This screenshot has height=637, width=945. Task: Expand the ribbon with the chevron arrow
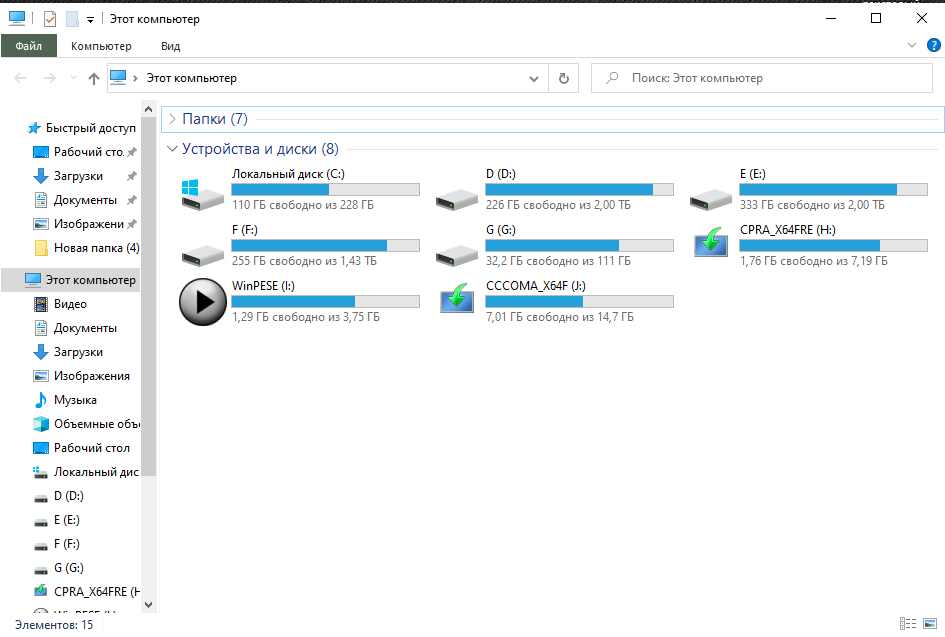[911, 46]
